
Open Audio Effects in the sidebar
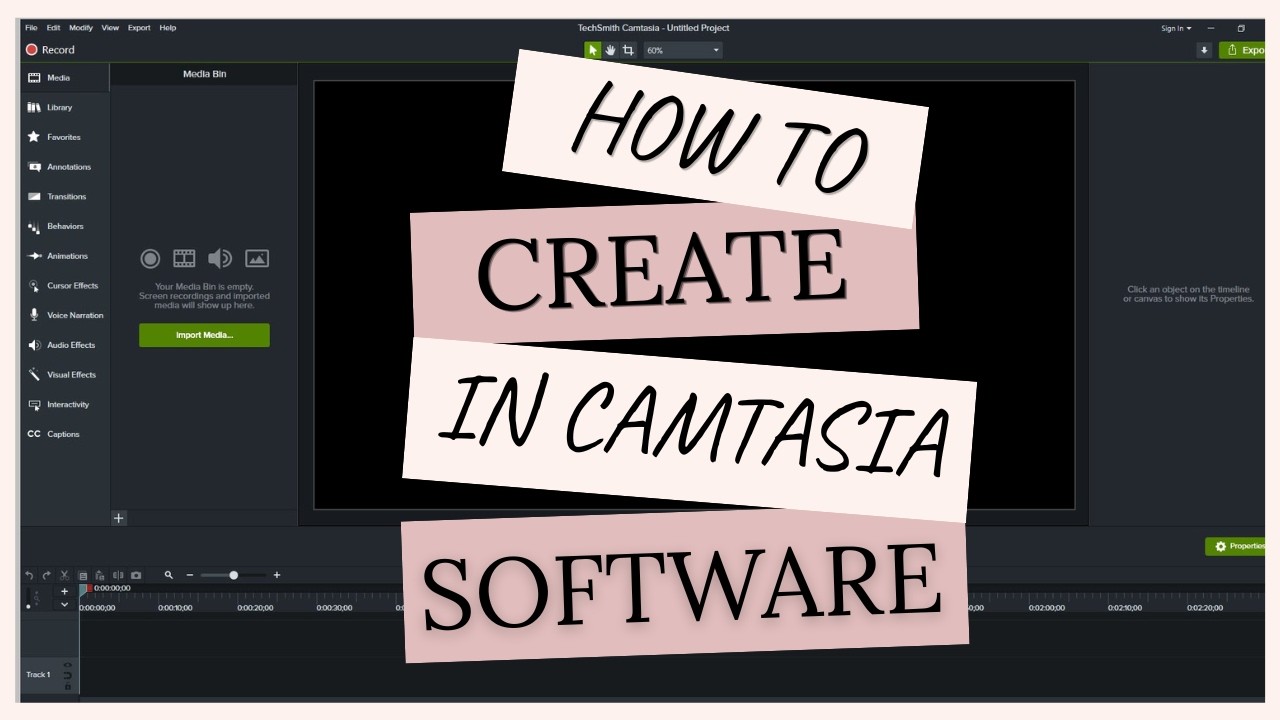[x=65, y=345]
